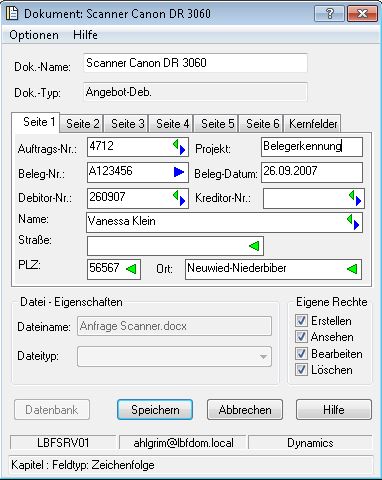Screen dimensions: 382x480
Task: Close the dialog with the red X button
Action: click(362, 14)
